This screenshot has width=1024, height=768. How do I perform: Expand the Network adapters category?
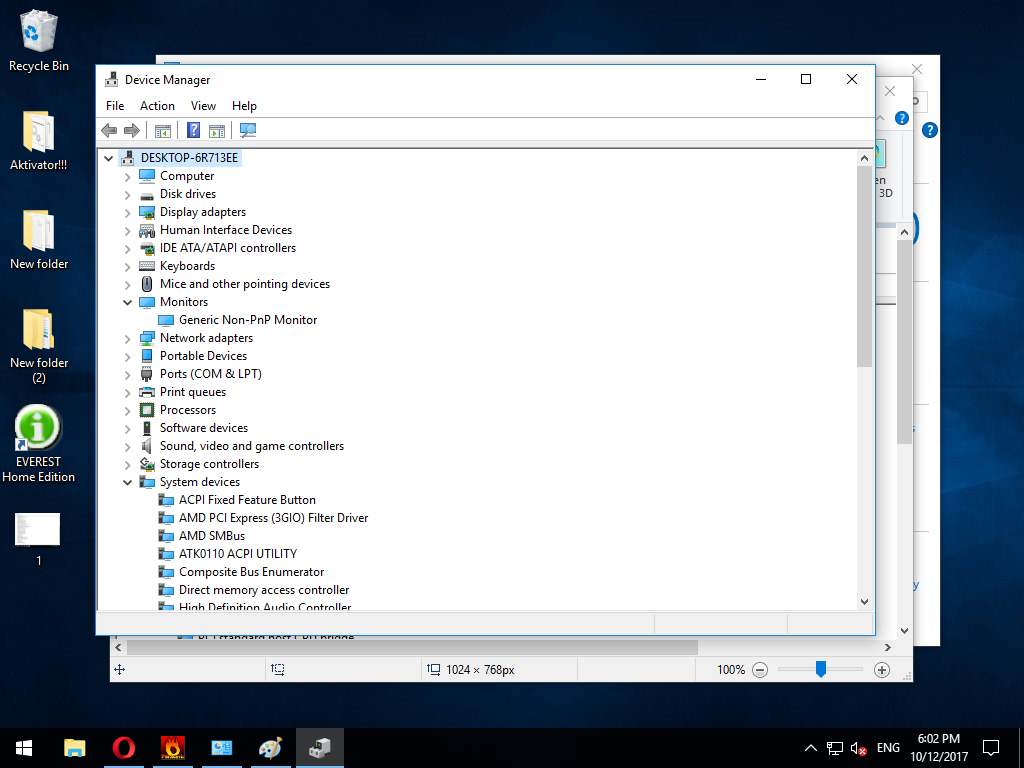127,339
